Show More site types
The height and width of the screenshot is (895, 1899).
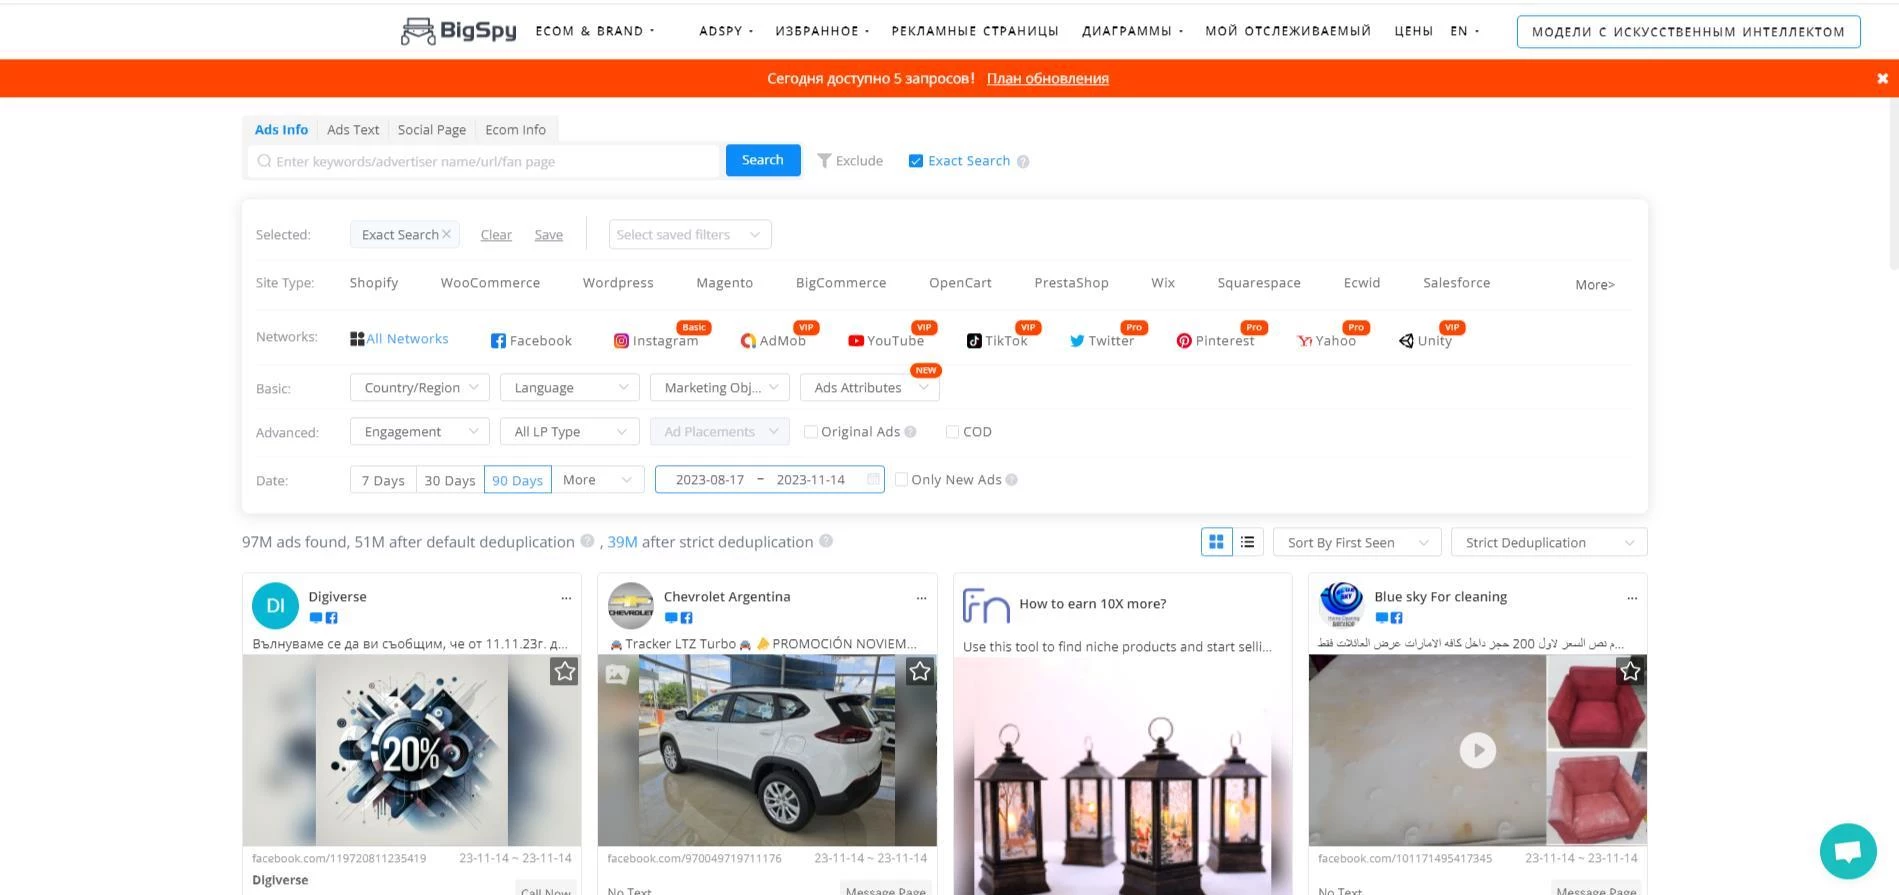(x=1595, y=284)
